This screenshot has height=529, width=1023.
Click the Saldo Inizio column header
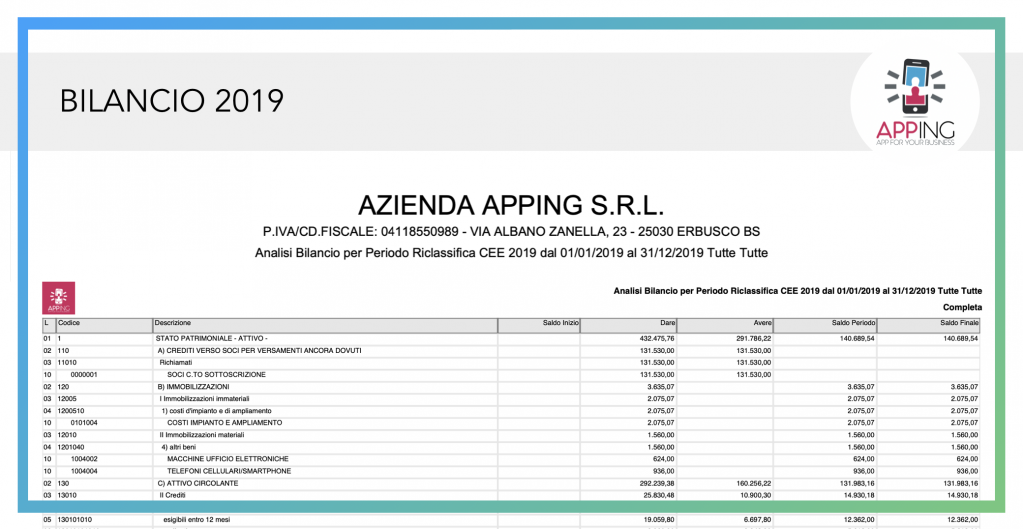coord(538,324)
